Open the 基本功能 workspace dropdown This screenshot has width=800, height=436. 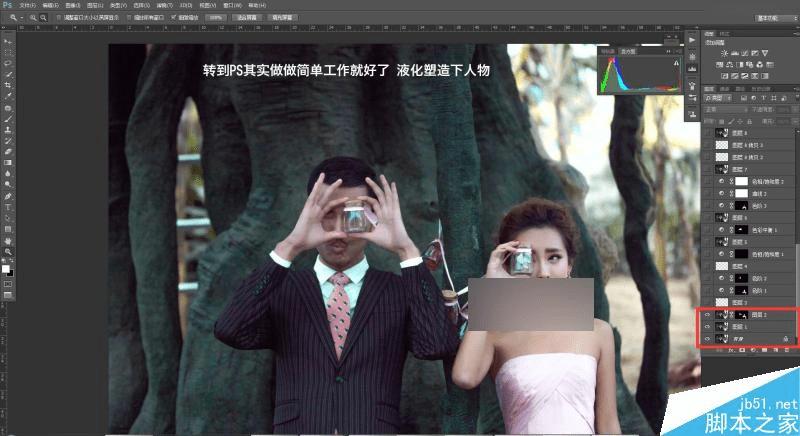(x=776, y=18)
